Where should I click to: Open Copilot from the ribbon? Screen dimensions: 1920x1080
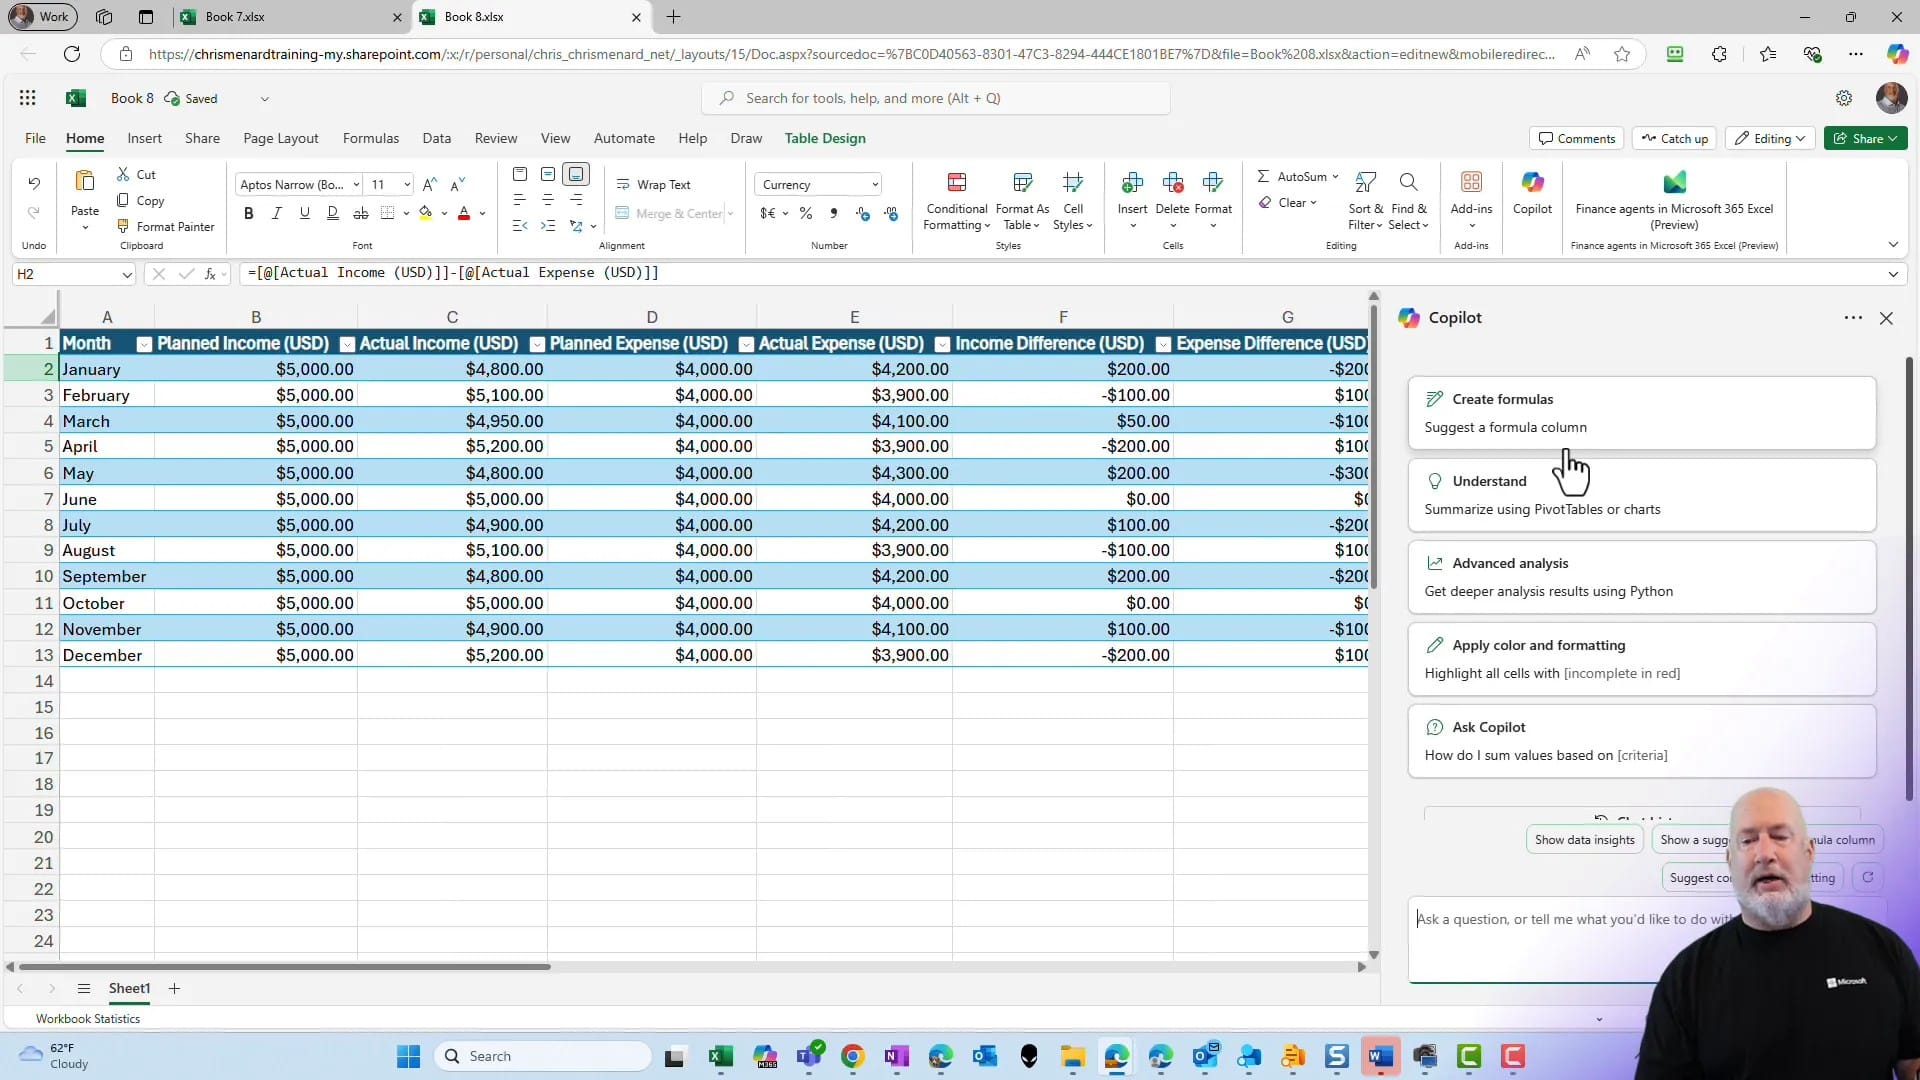(1532, 195)
